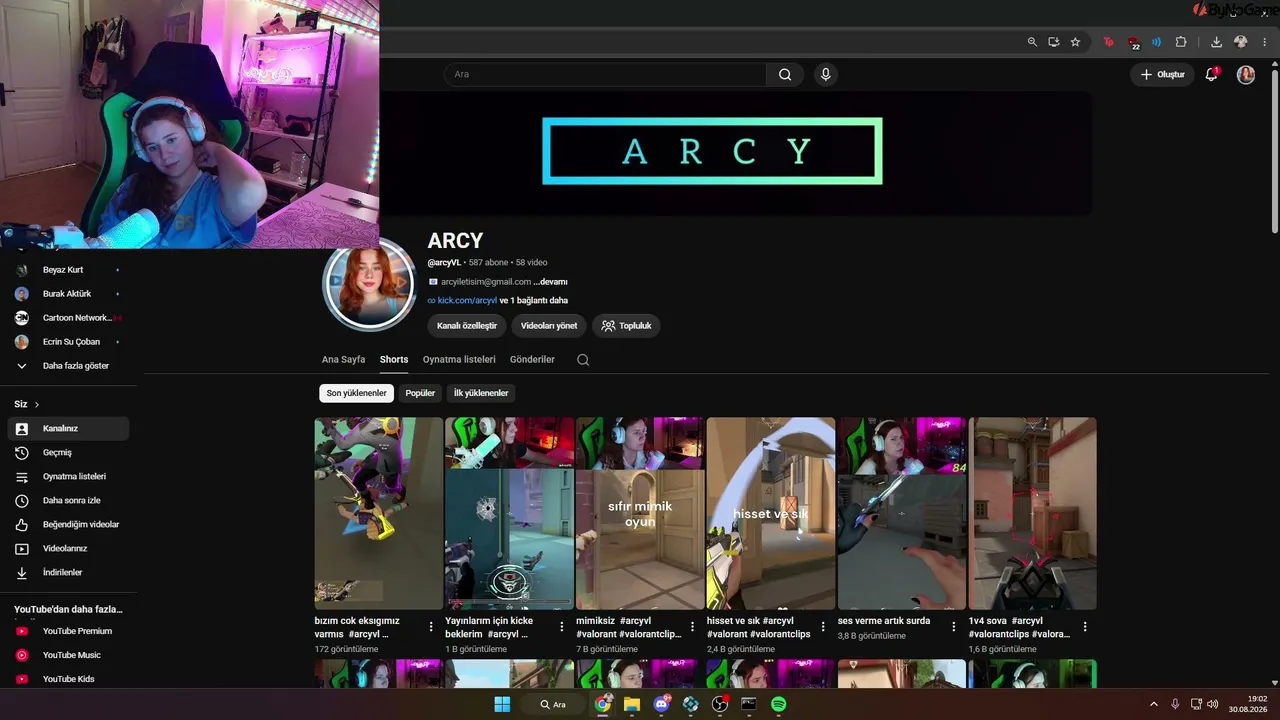Viewport: 1280px width, 720px height.
Task: Switch to the Oynatma listeleri tab
Action: click(x=459, y=360)
